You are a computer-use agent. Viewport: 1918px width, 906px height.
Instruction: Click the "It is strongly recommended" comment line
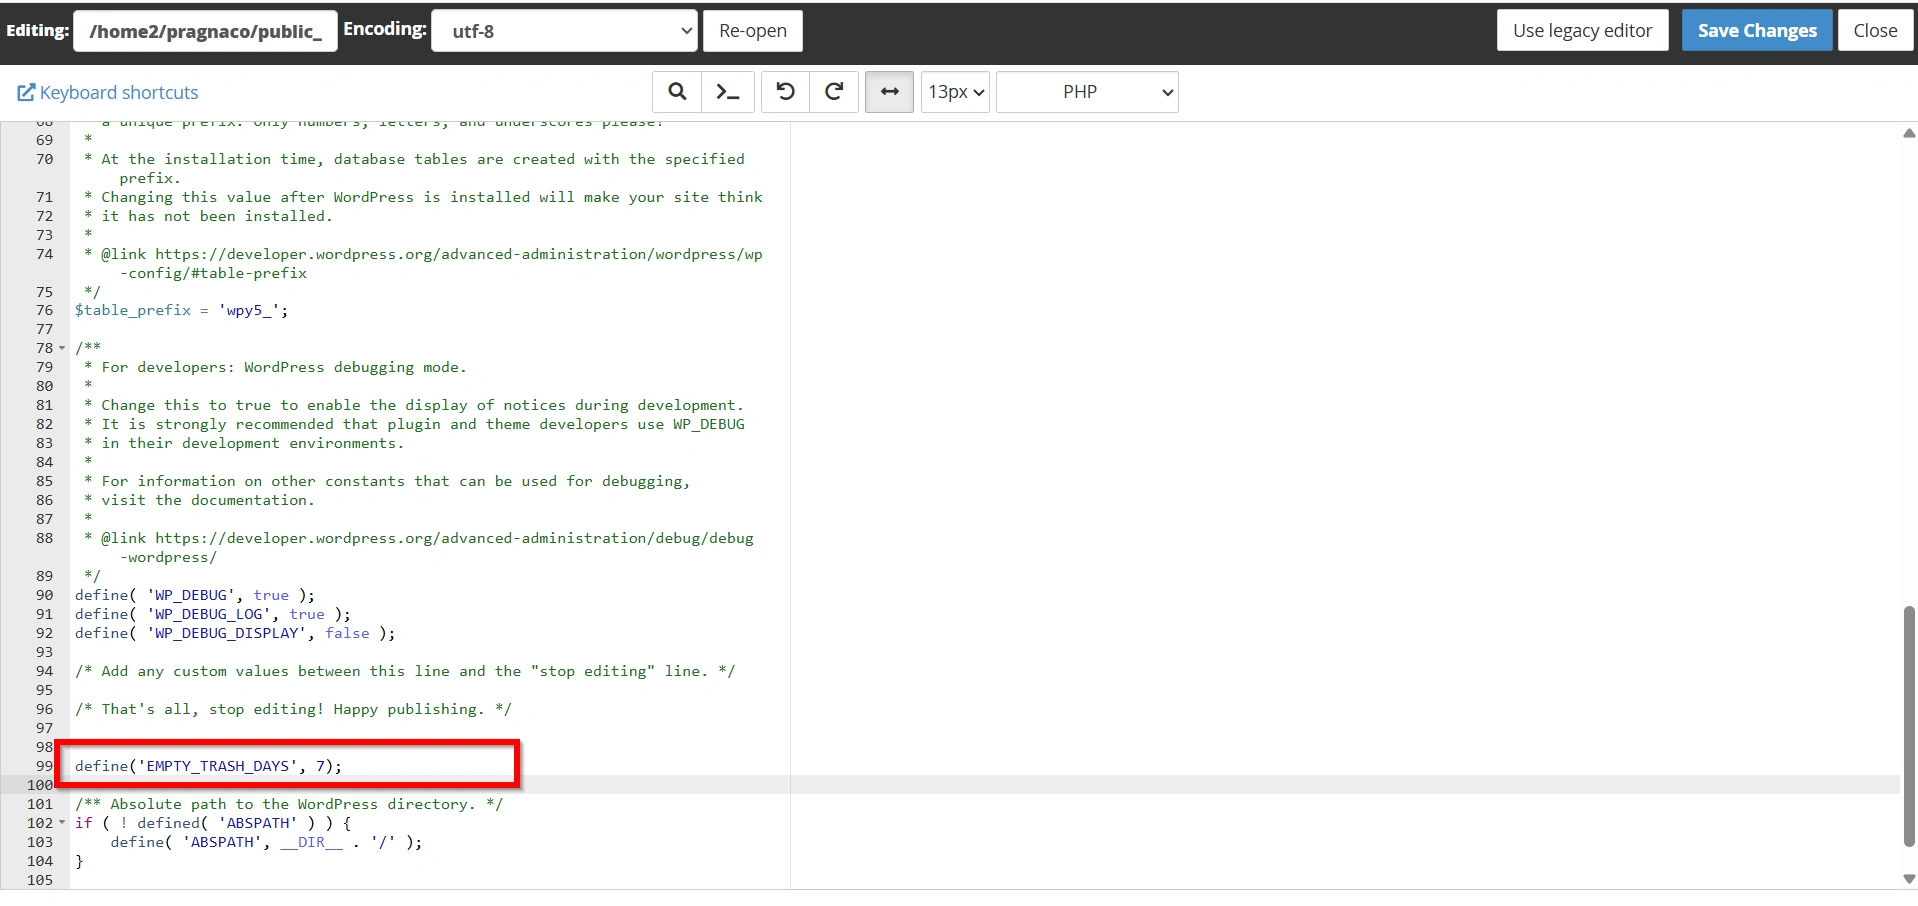point(414,425)
